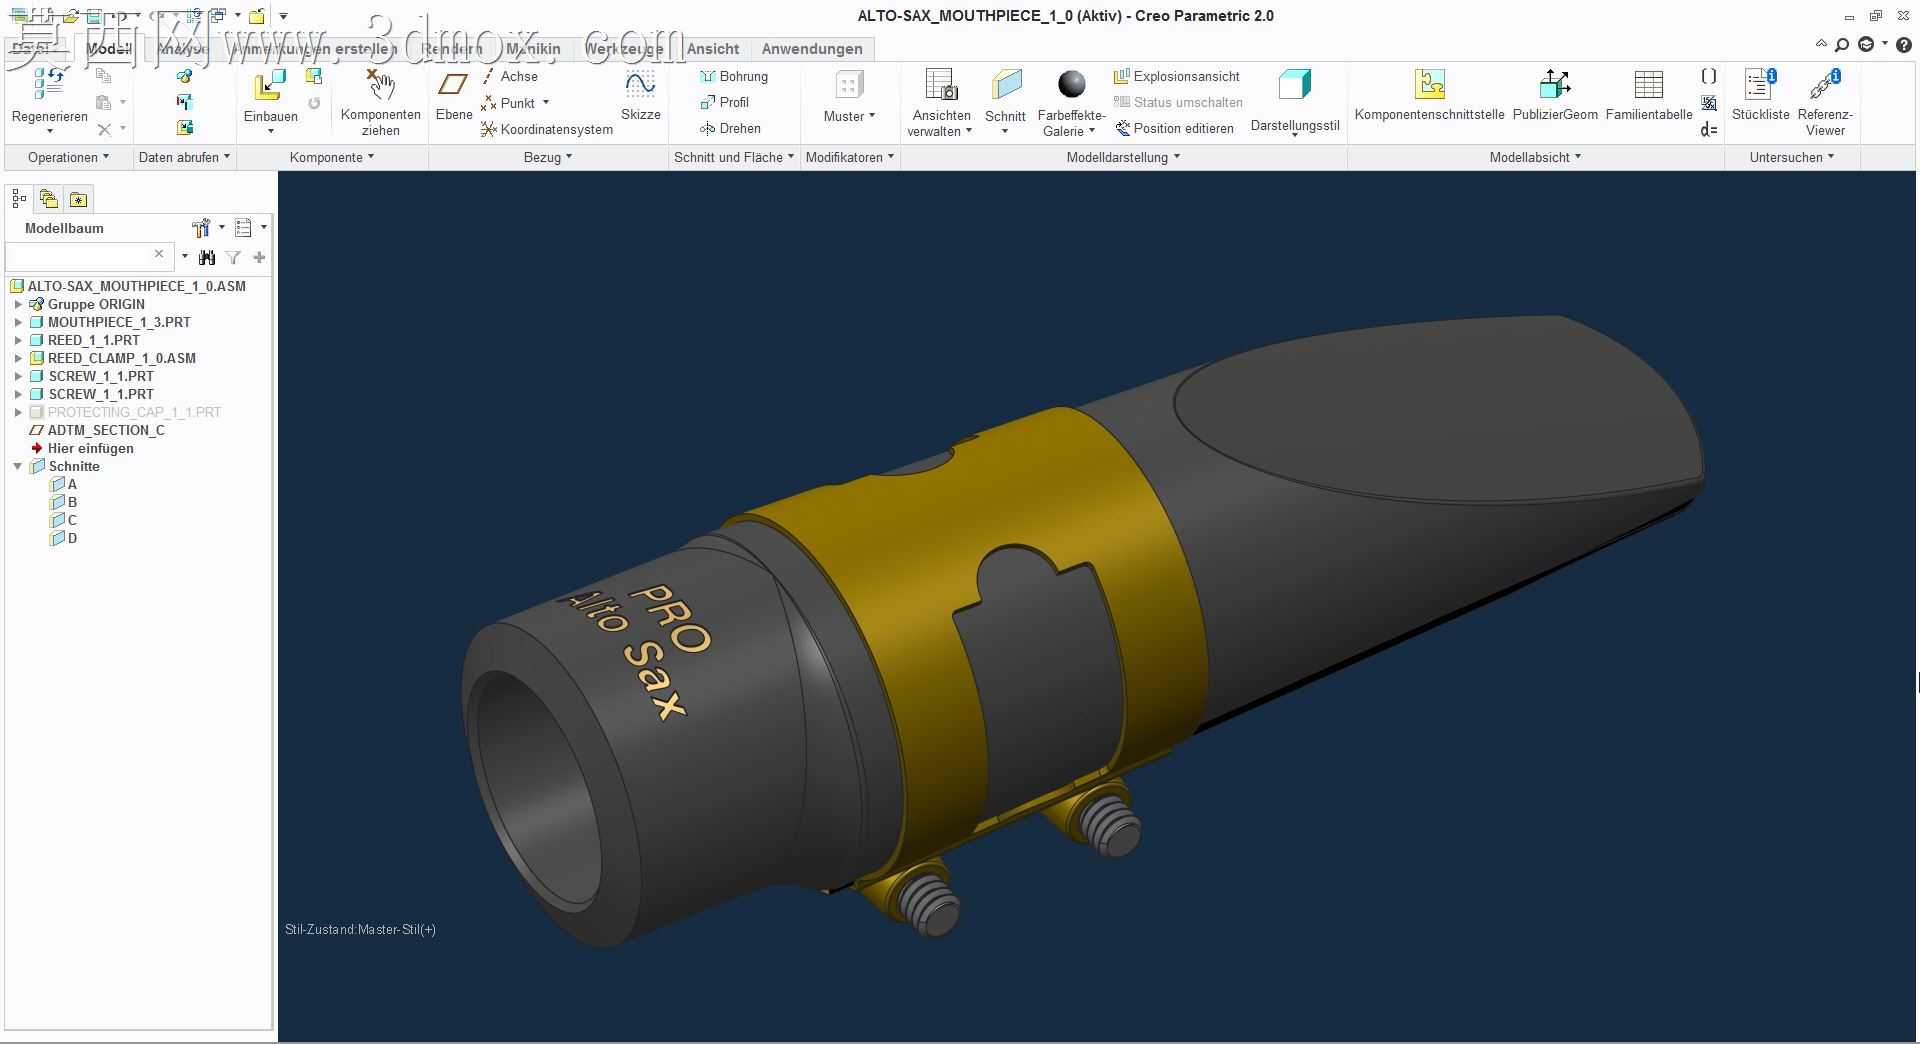This screenshot has width=1920, height=1044.
Task: Select section D under Schnitte
Action: pyautogui.click(x=72, y=538)
